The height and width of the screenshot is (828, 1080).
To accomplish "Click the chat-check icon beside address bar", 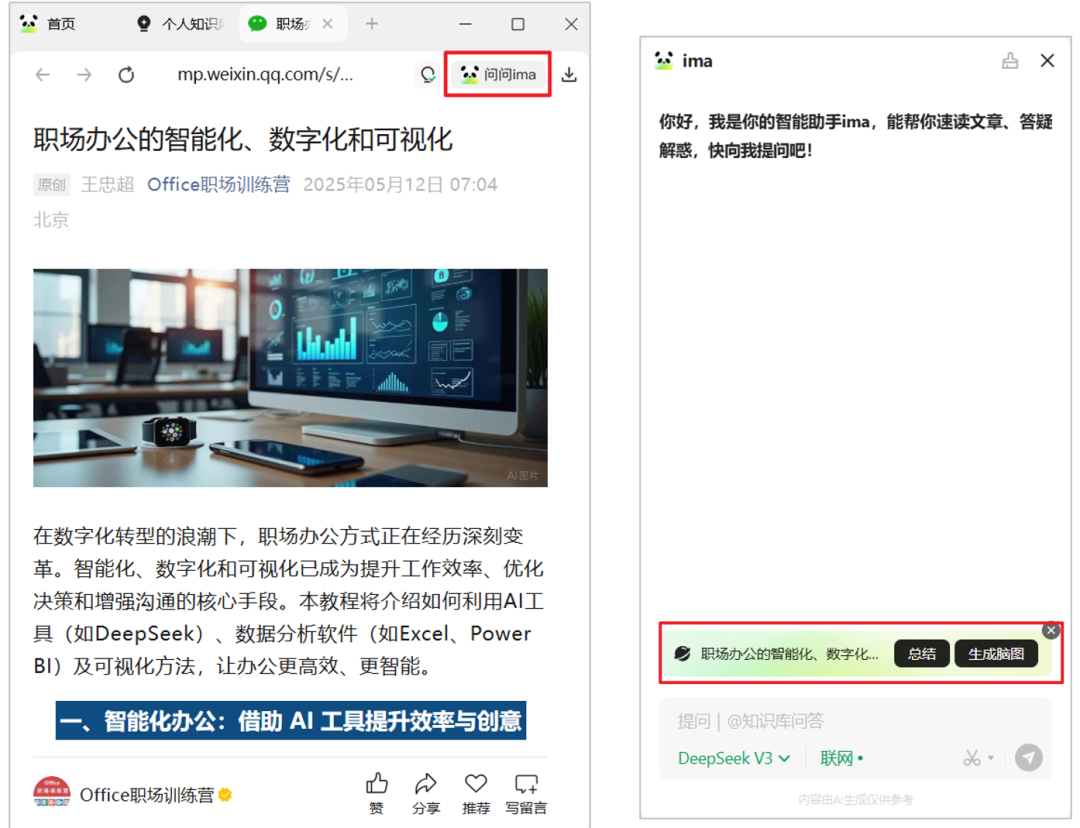I will [x=428, y=74].
